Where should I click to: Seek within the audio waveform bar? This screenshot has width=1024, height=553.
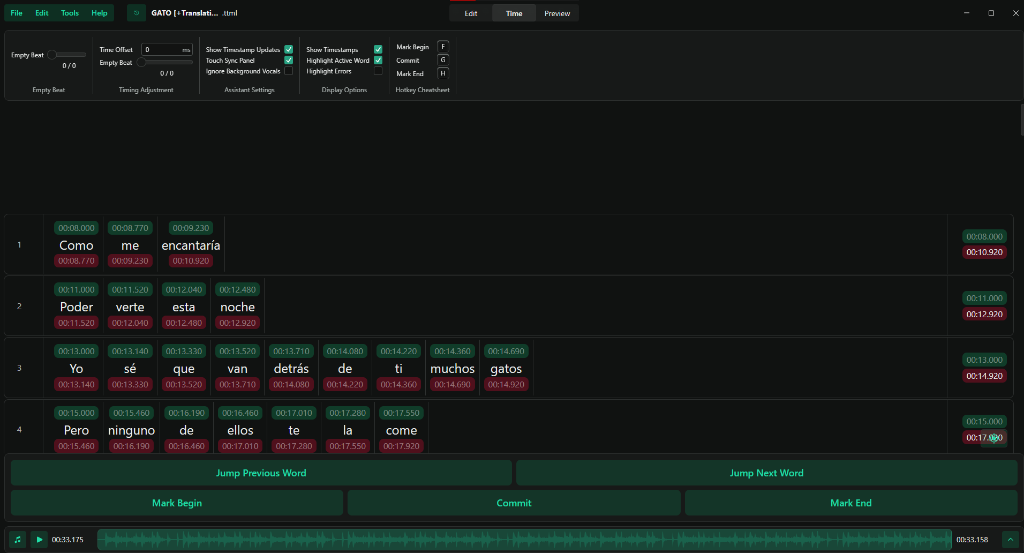tap(524, 539)
